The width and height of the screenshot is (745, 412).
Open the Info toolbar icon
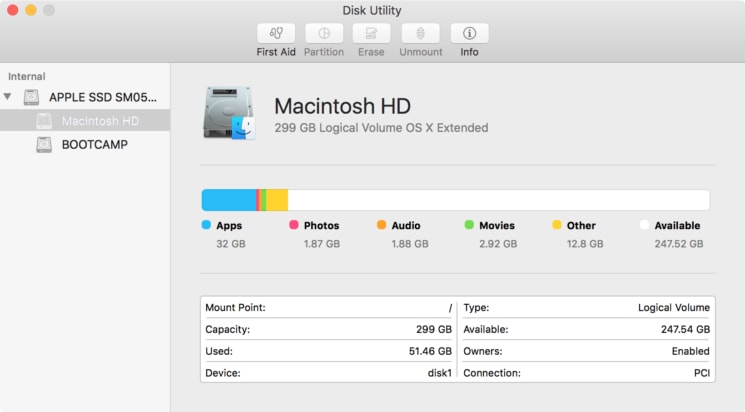click(469, 33)
